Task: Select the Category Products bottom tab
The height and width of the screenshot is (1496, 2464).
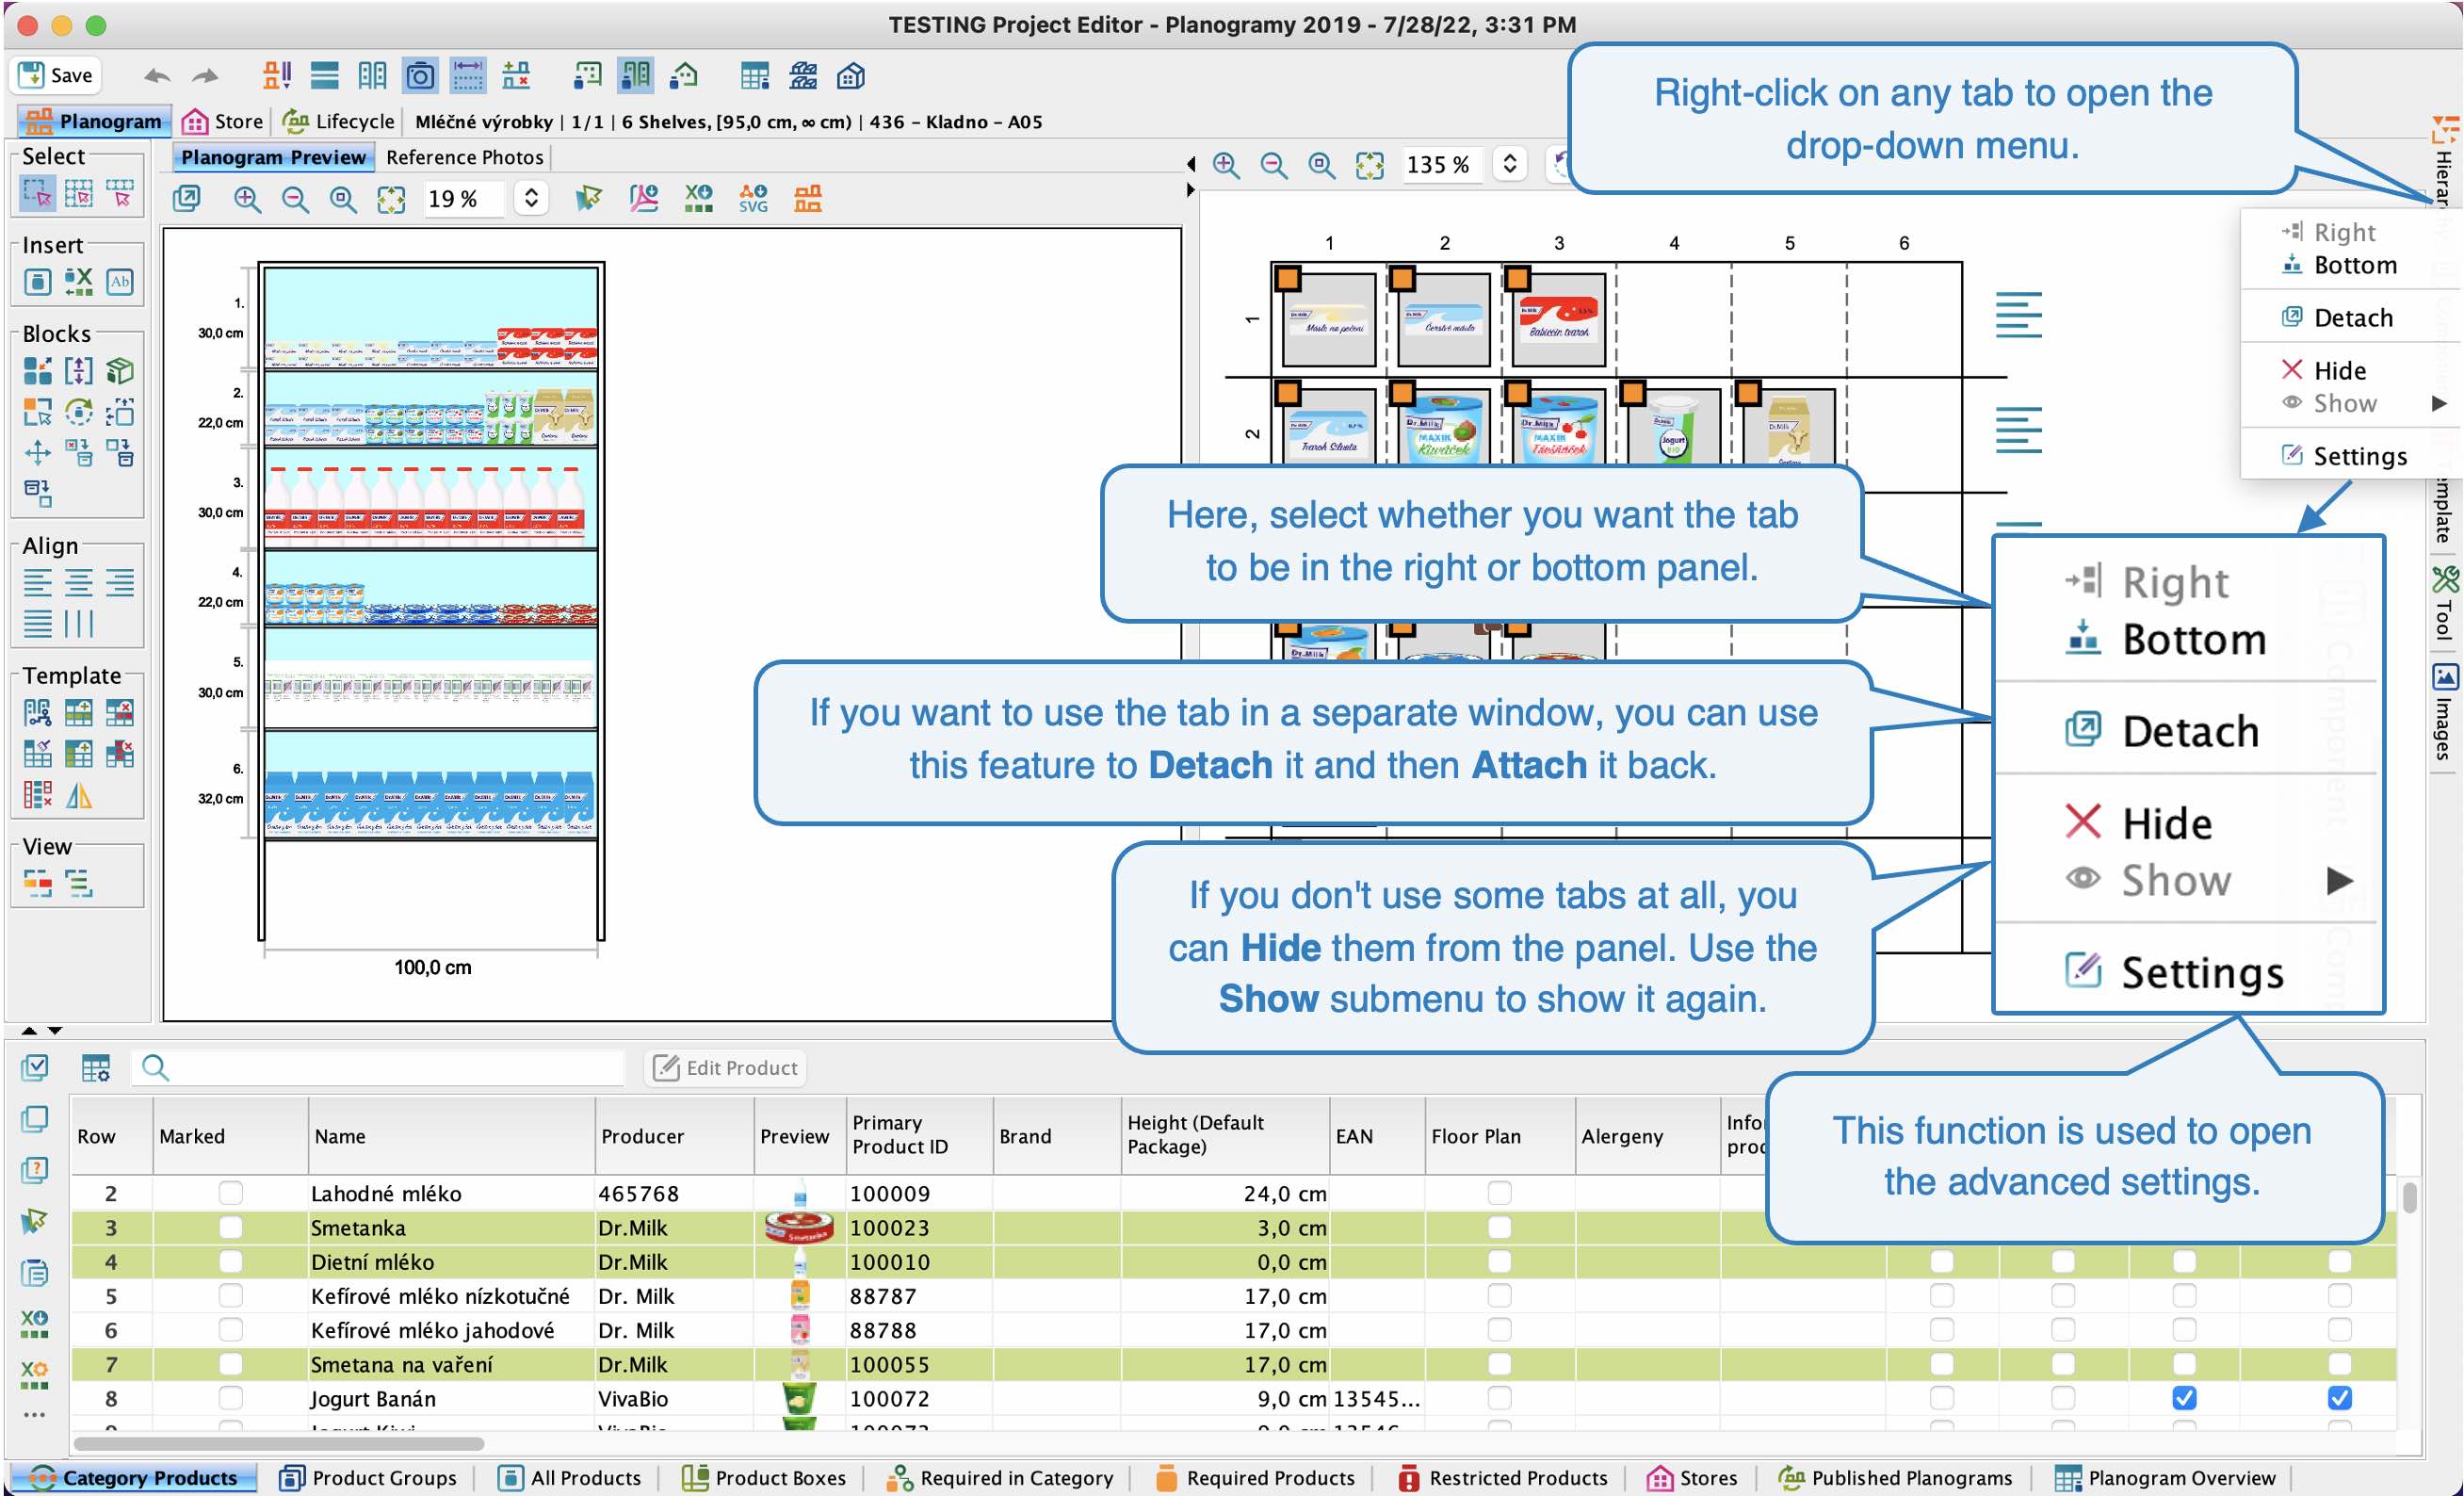Action: tap(134, 1478)
